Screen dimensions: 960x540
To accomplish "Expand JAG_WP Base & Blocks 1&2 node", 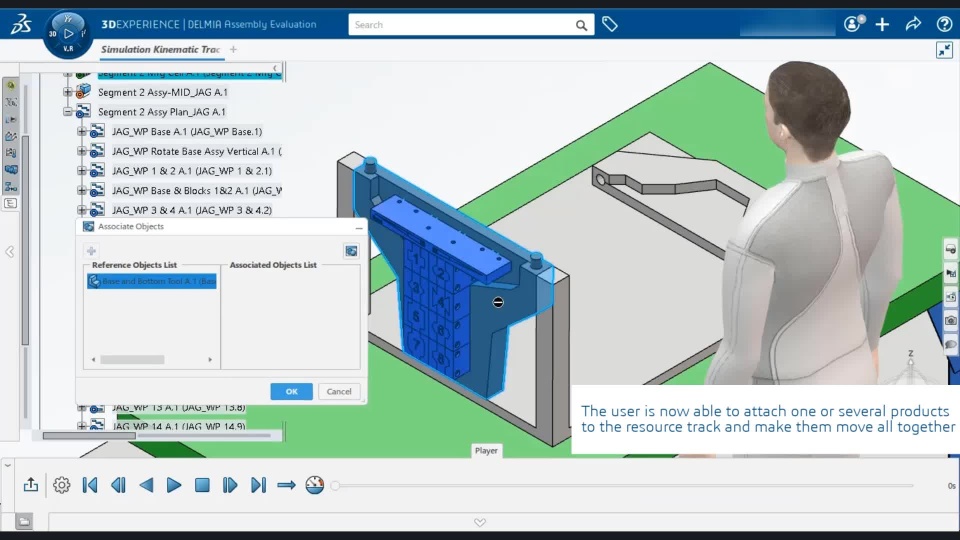I will point(81,190).
